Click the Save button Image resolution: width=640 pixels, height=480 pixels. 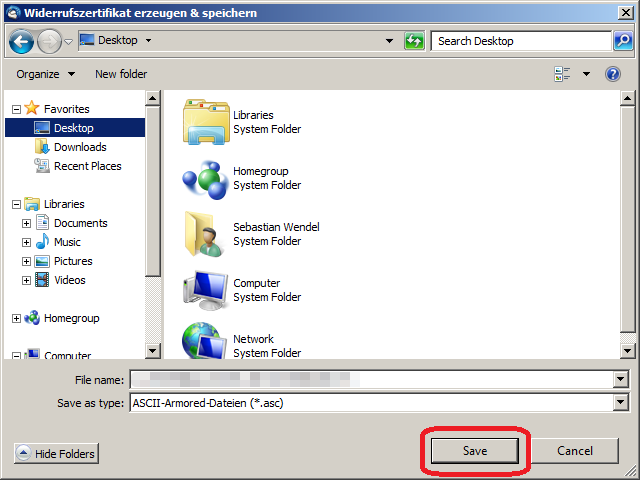[475, 451]
